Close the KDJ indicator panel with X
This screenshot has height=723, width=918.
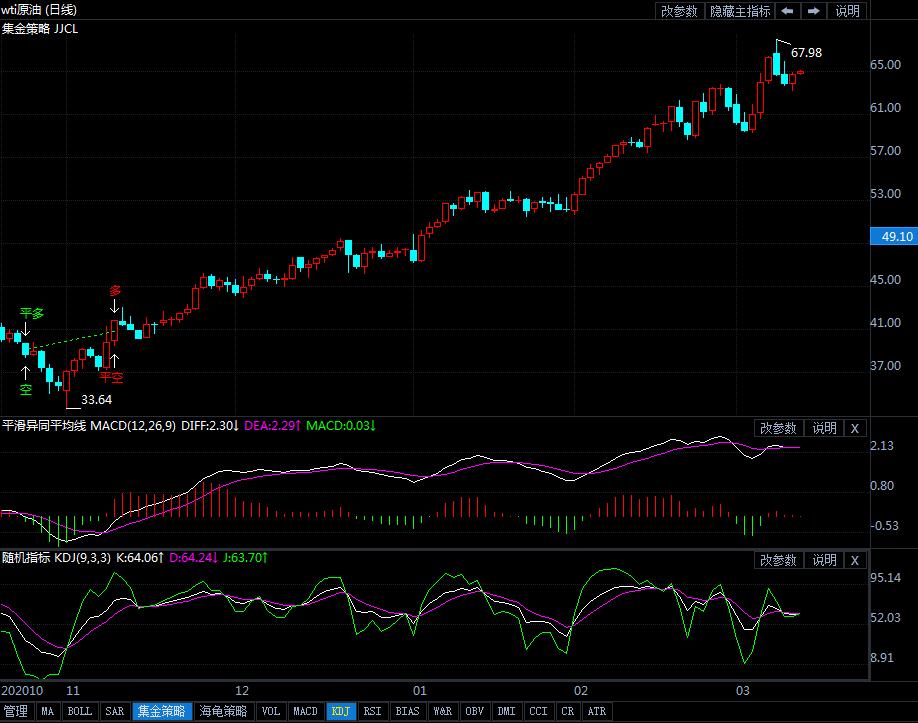pyautogui.click(x=854, y=560)
